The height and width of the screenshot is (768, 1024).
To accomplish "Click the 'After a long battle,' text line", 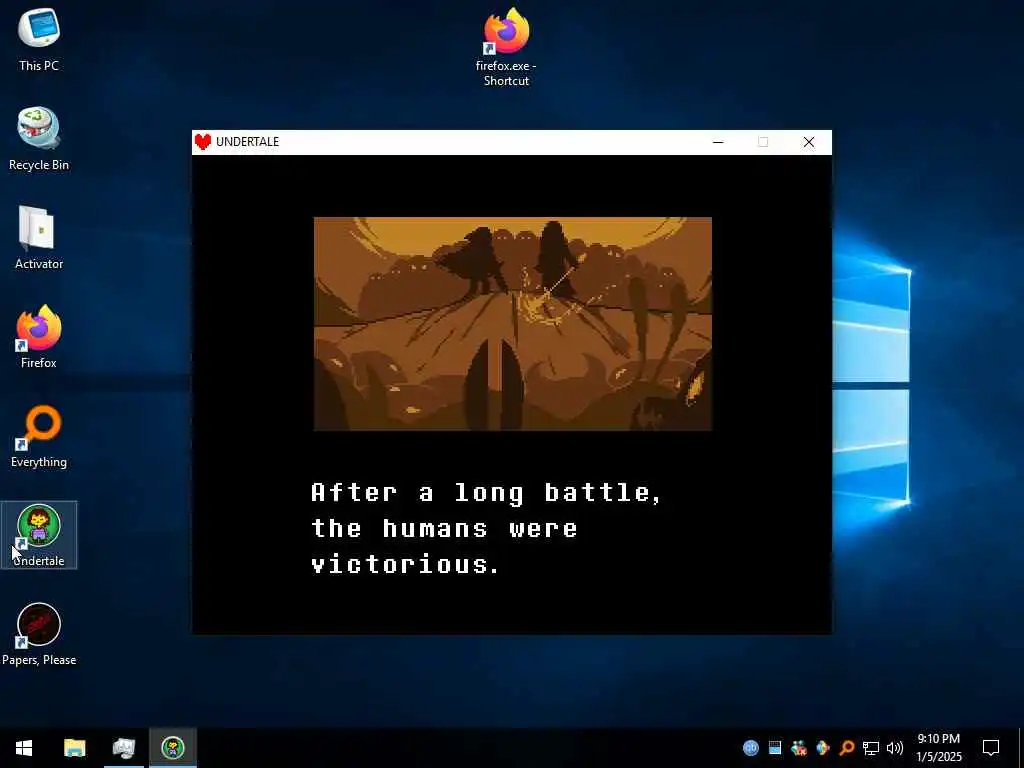I will (486, 493).
